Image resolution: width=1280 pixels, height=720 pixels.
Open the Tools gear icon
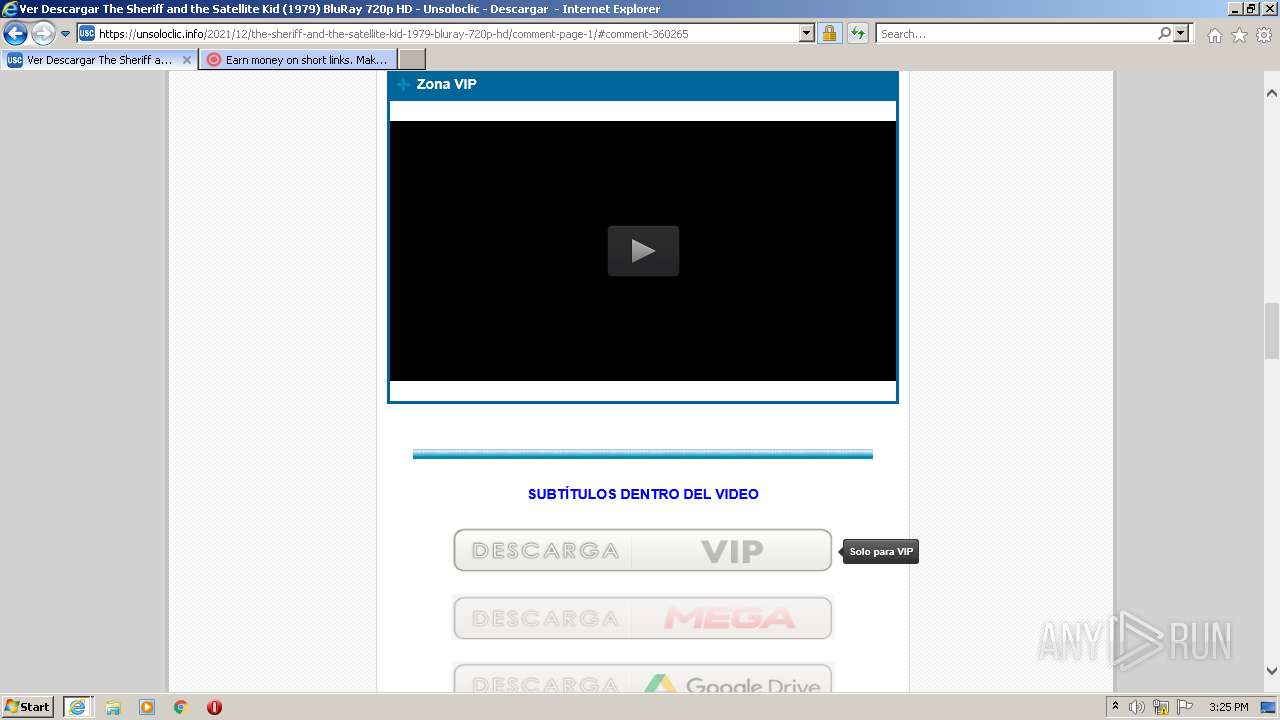1264,35
